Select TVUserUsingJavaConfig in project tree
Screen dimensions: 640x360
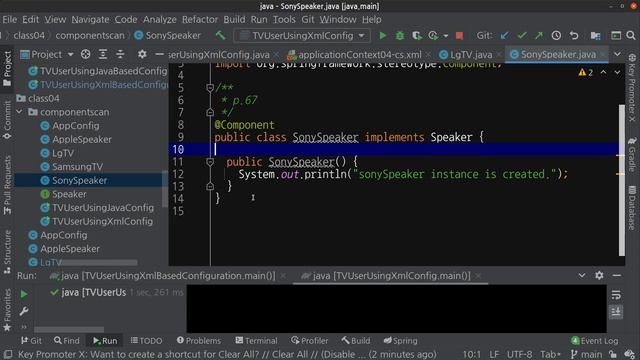(103, 208)
